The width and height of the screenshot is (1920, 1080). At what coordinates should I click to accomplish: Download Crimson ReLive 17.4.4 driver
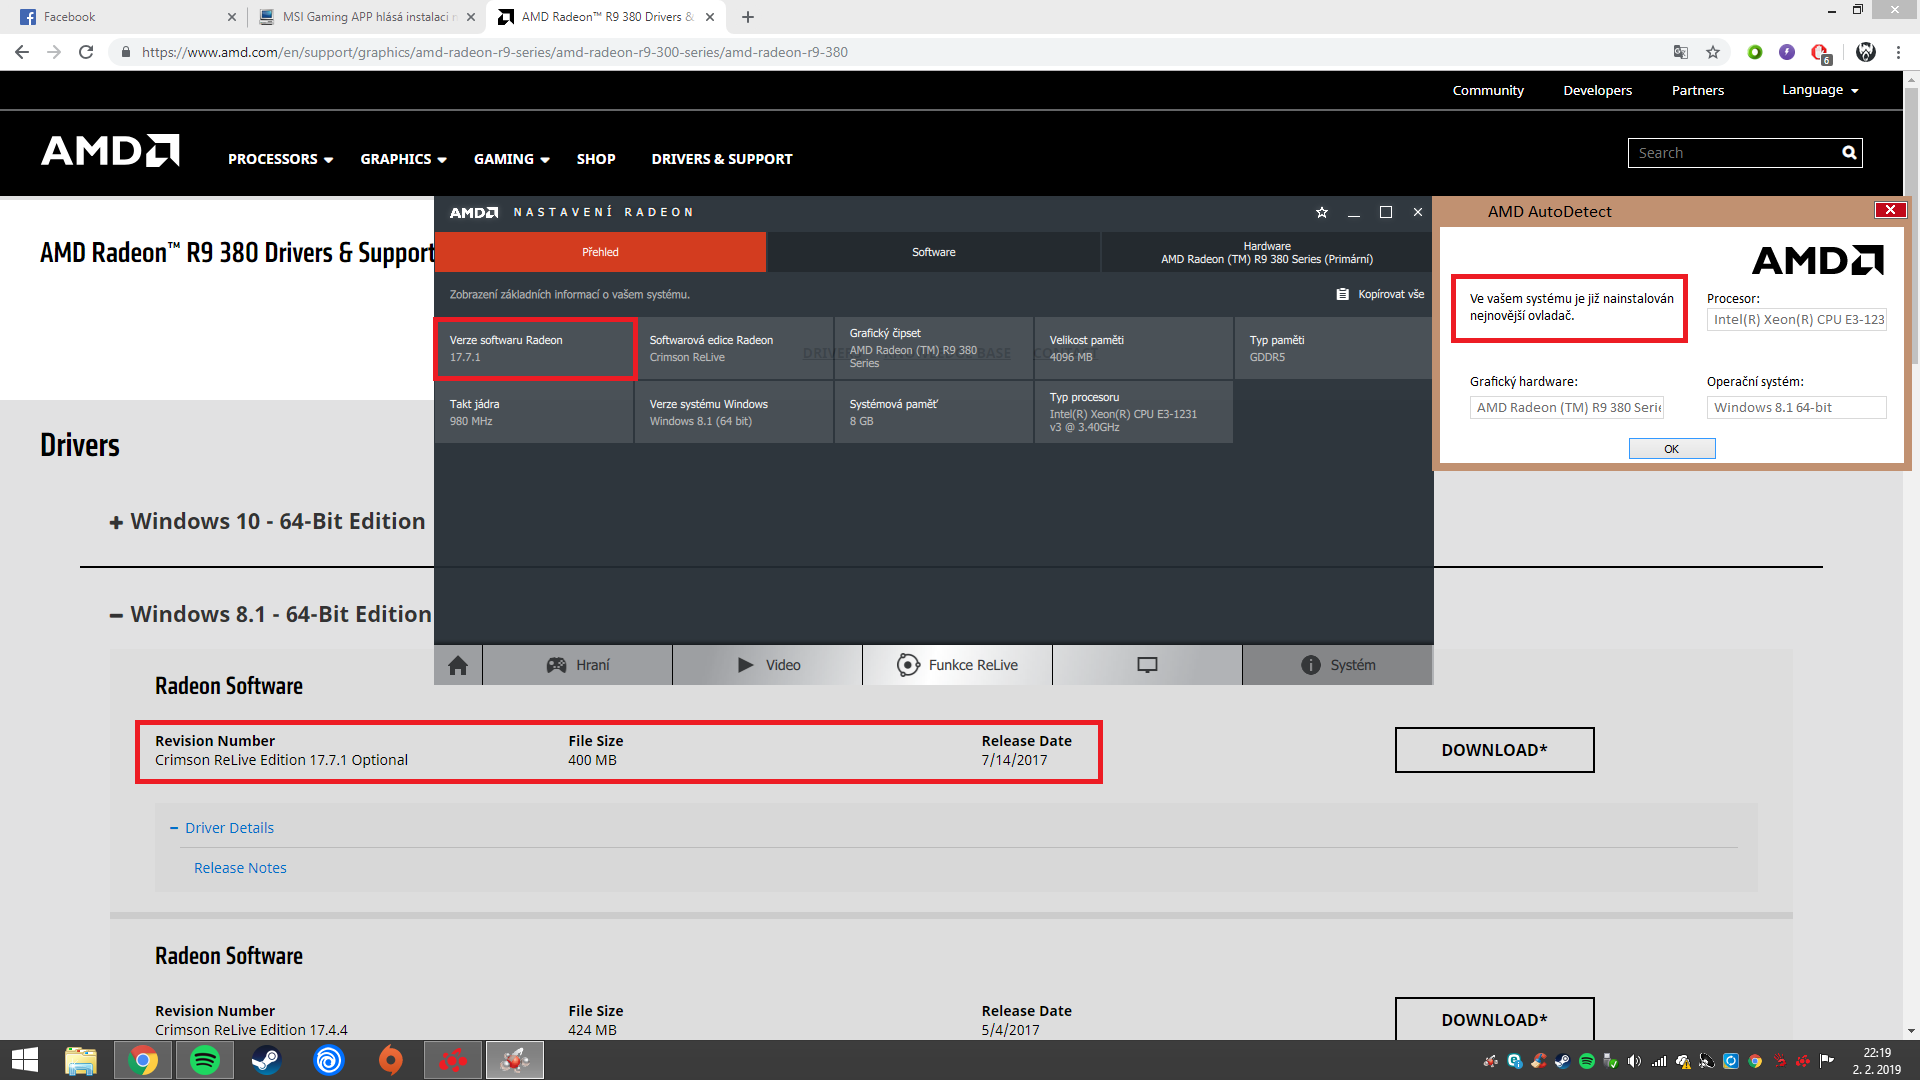[x=1494, y=1019]
